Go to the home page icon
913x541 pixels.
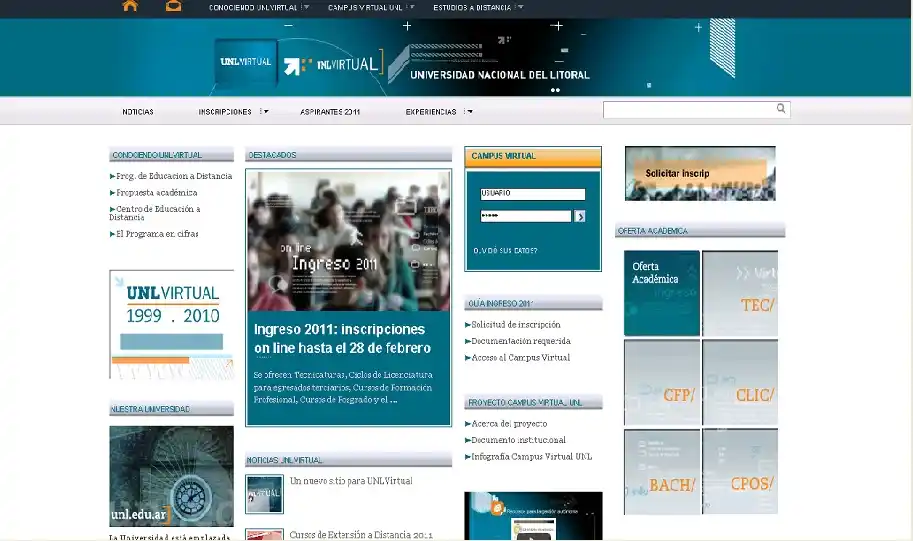click(130, 6)
